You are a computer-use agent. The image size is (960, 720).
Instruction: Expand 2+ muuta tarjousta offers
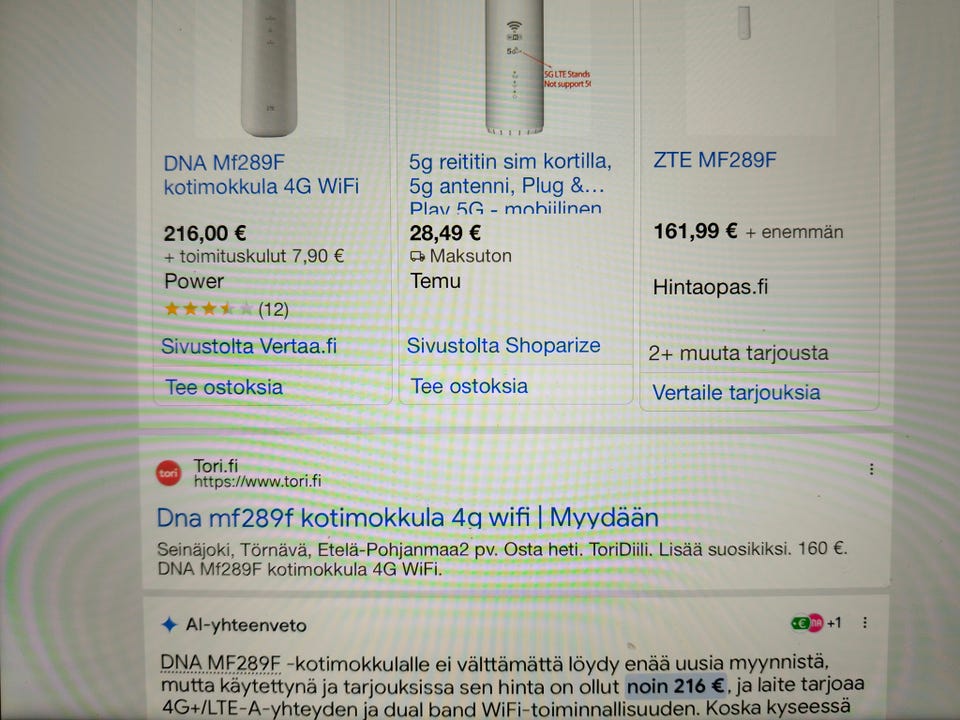click(x=738, y=353)
